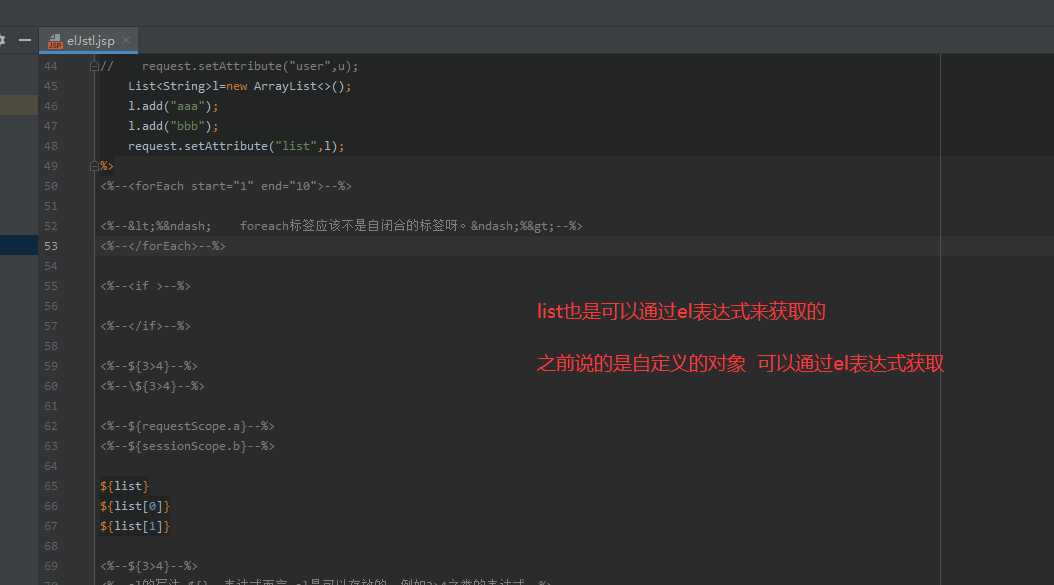Click the commented request.setAttribute("user",u) line
1054x585 pixels.
pyautogui.click(x=229, y=67)
